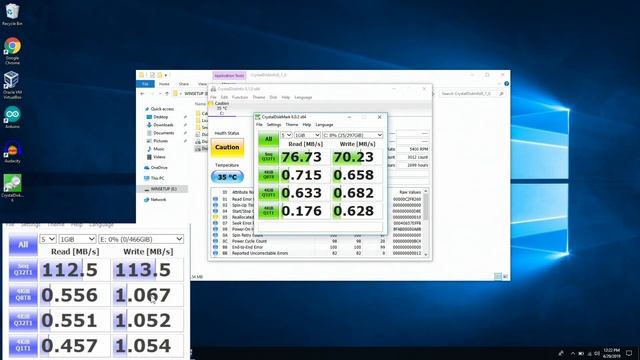This screenshot has width=640, height=360.
Task: Run green Seq Q32T1 test
Action: pos(268,157)
